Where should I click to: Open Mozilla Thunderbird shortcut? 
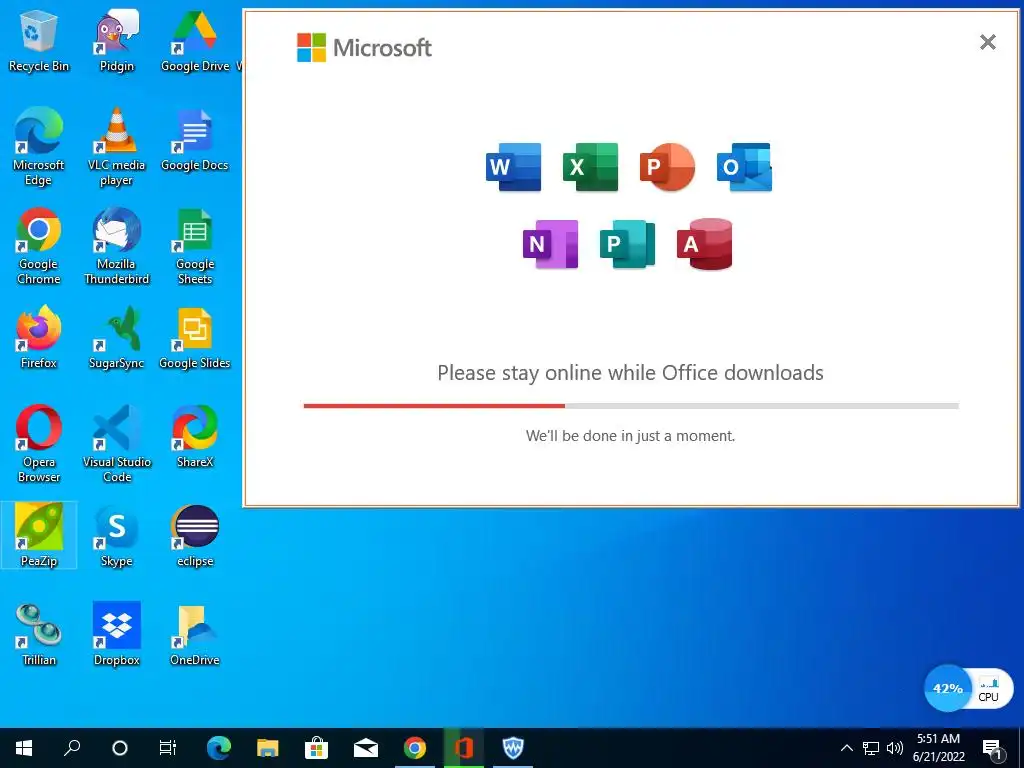[x=116, y=246]
